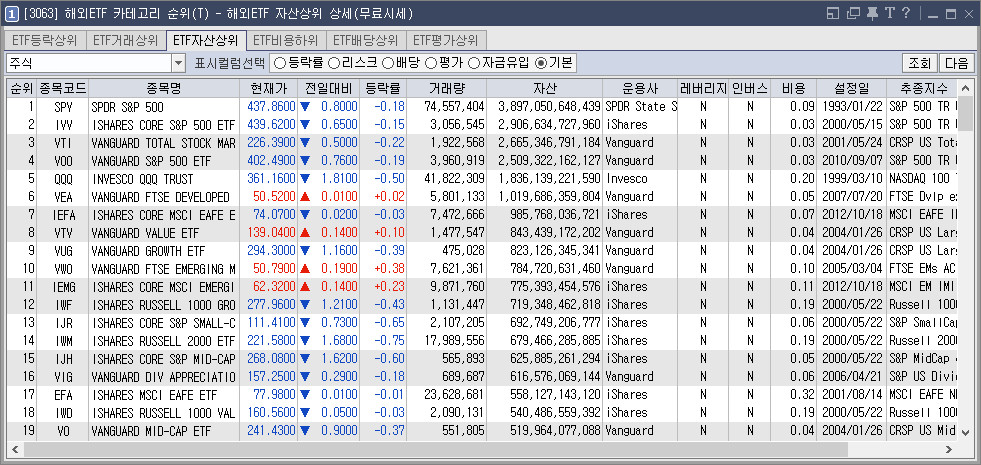Click the vertical scrollbar down arrow
The width and height of the screenshot is (981, 465).
click(966, 432)
